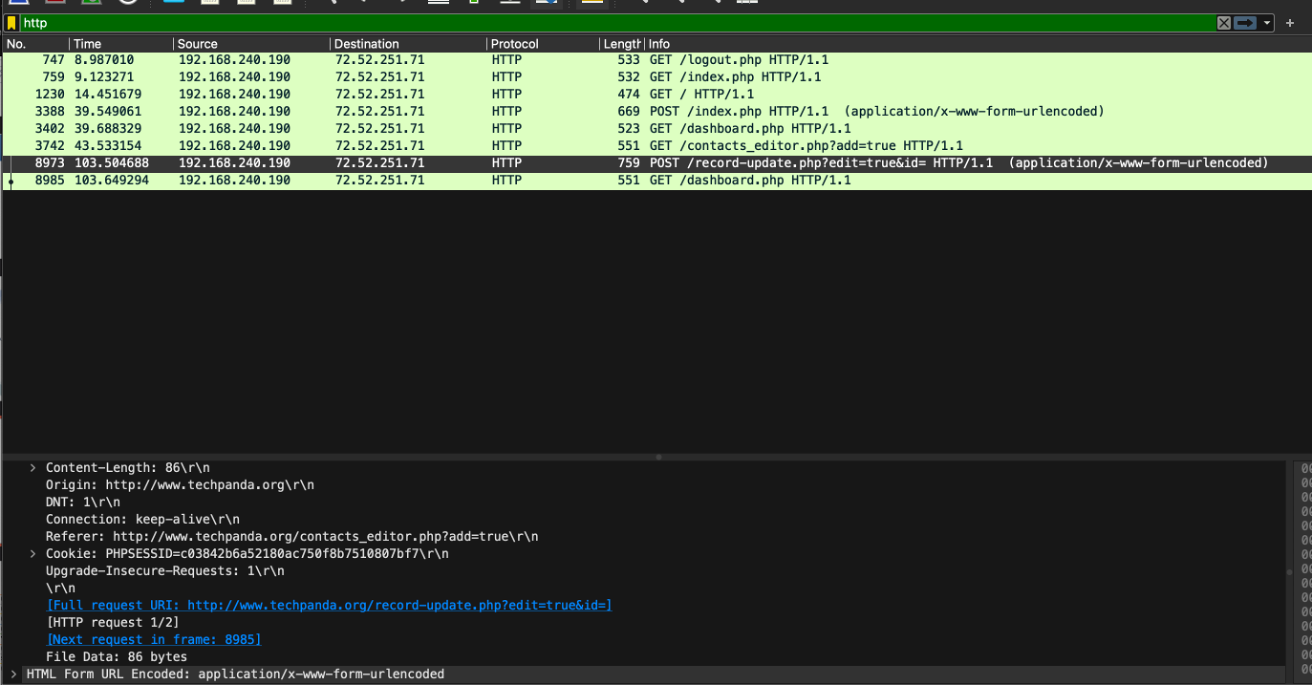Select packet 759 GET /index.php
Screen dimensions: 1312x686
pos(656,77)
